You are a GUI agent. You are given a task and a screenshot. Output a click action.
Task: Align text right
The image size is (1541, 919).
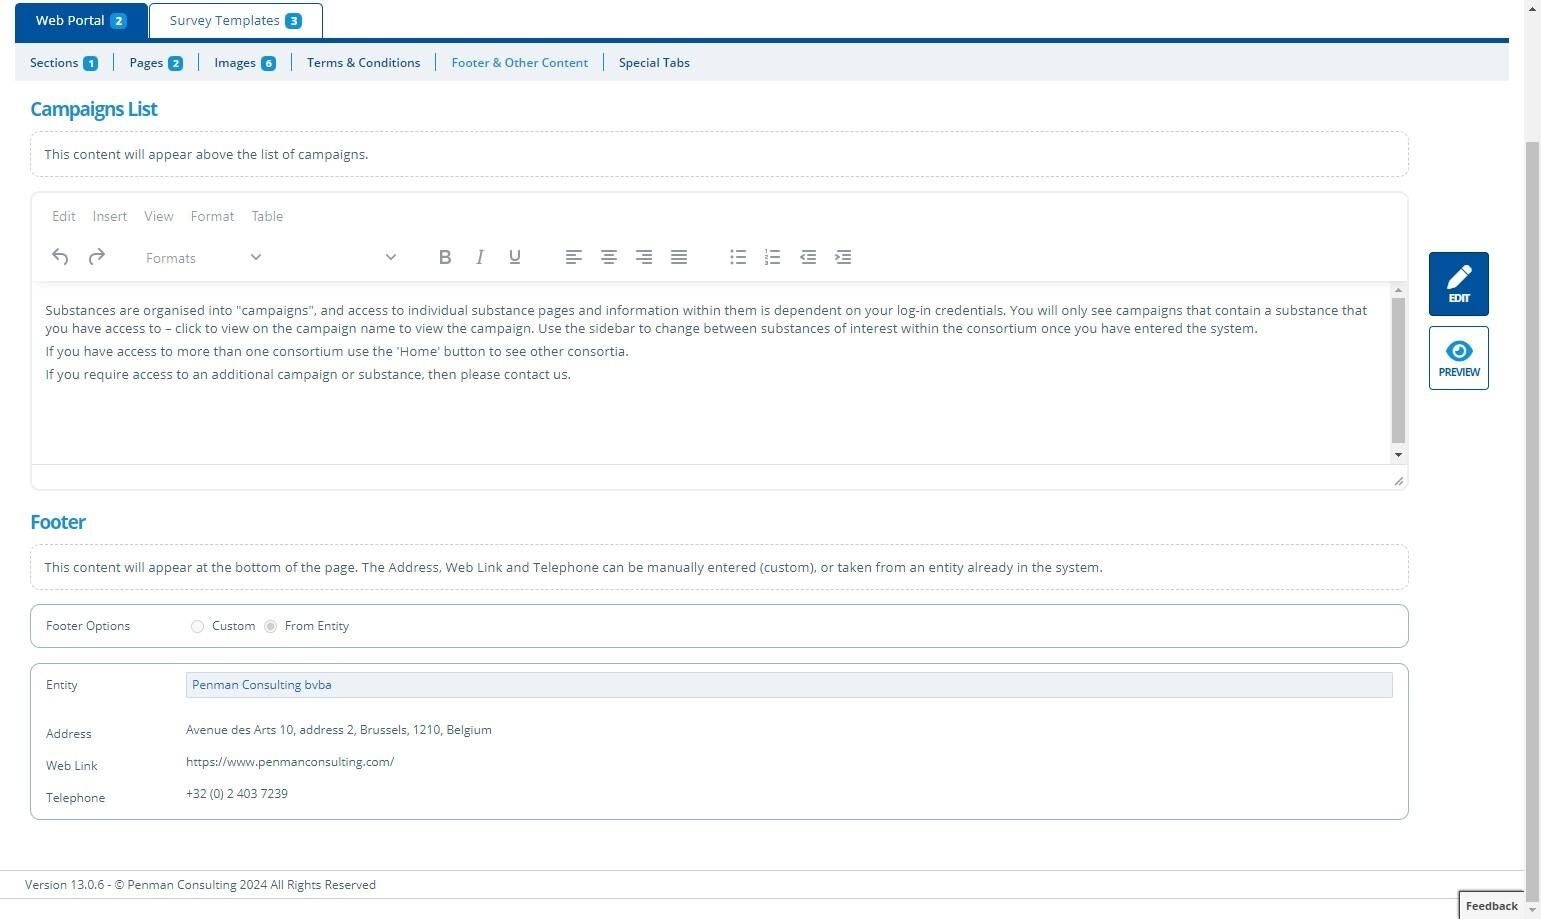[644, 257]
